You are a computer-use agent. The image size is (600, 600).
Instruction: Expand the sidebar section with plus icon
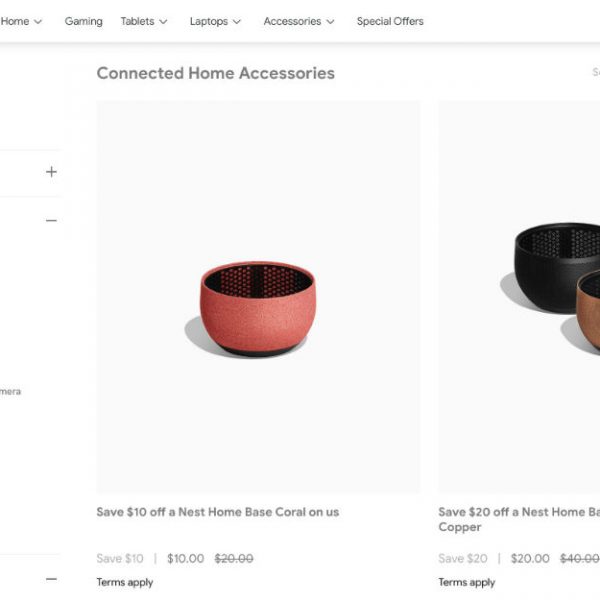coord(52,172)
